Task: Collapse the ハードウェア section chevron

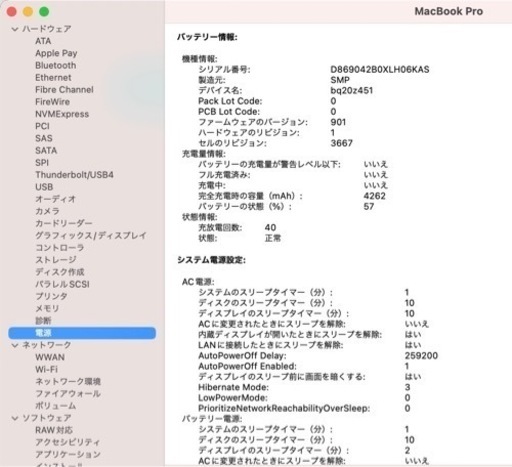Action: [x=15, y=29]
